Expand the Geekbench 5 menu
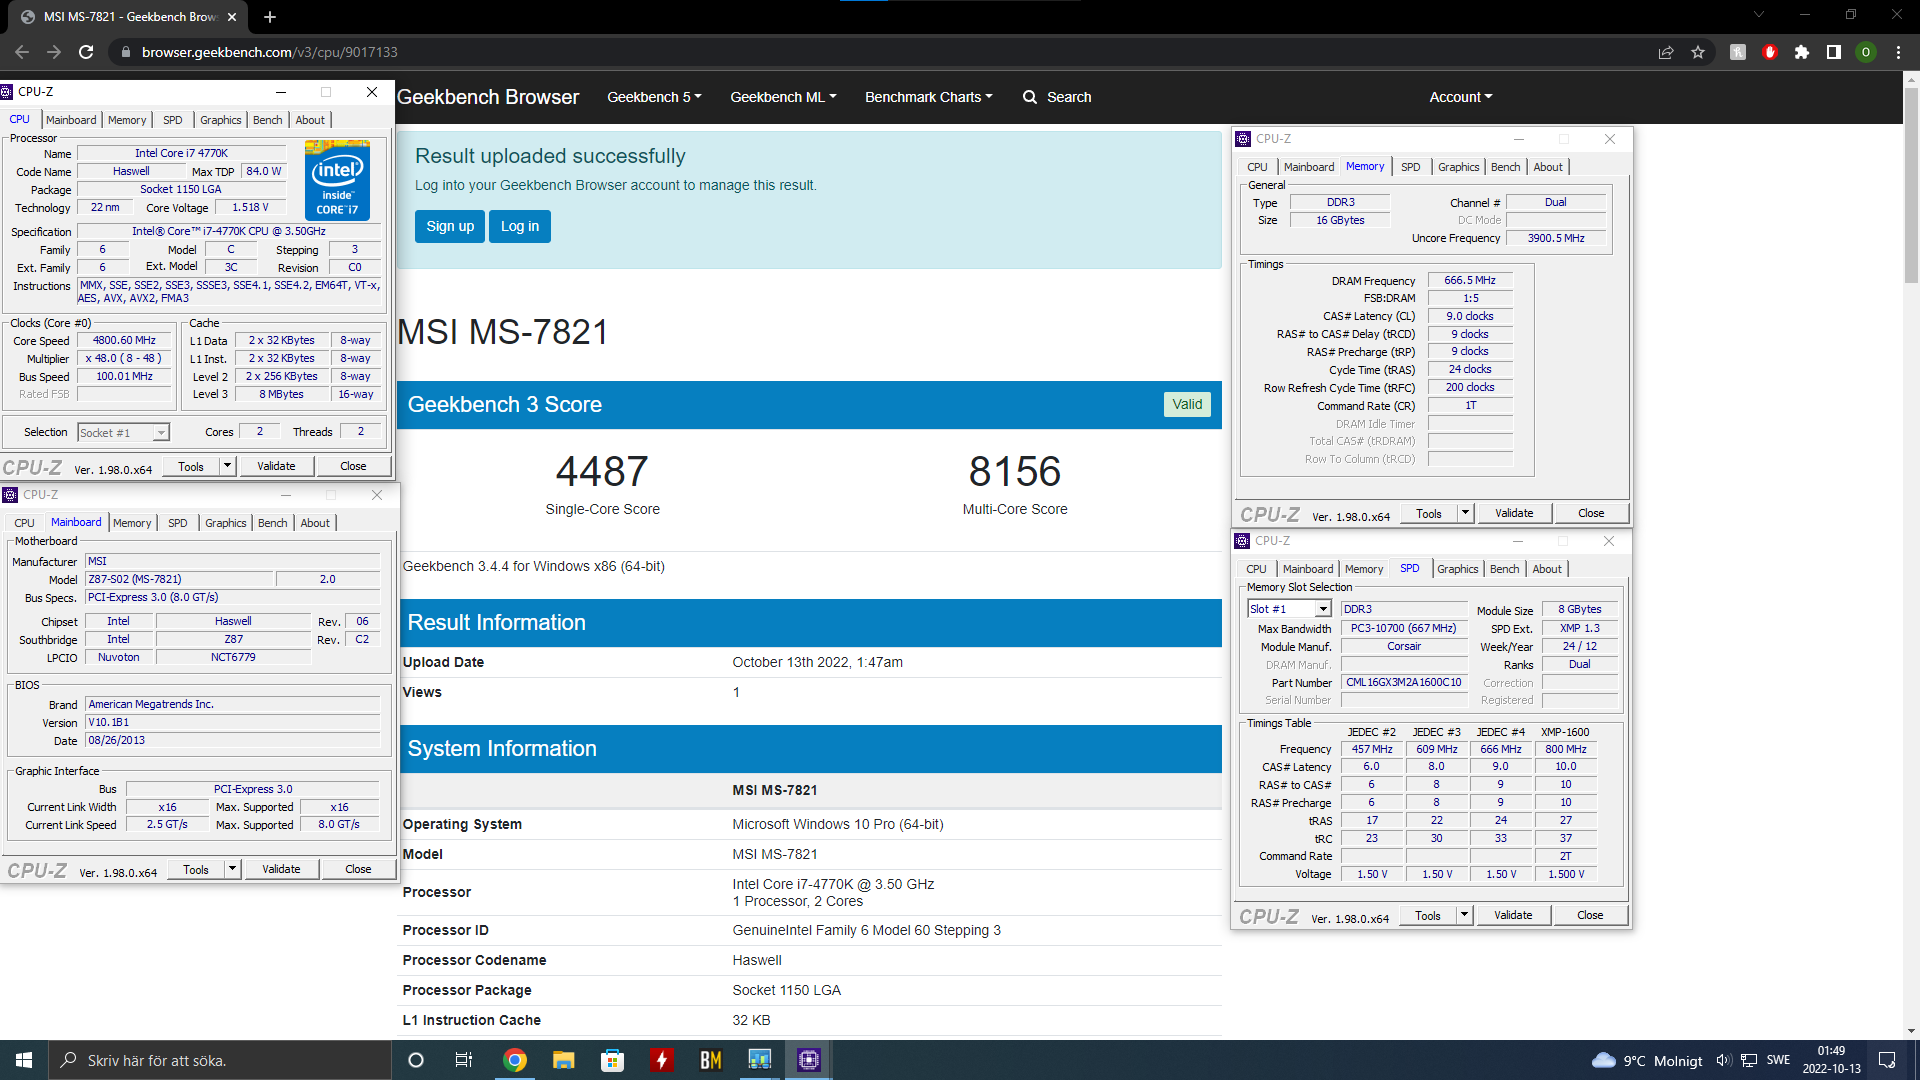1920x1080 pixels. [654, 97]
